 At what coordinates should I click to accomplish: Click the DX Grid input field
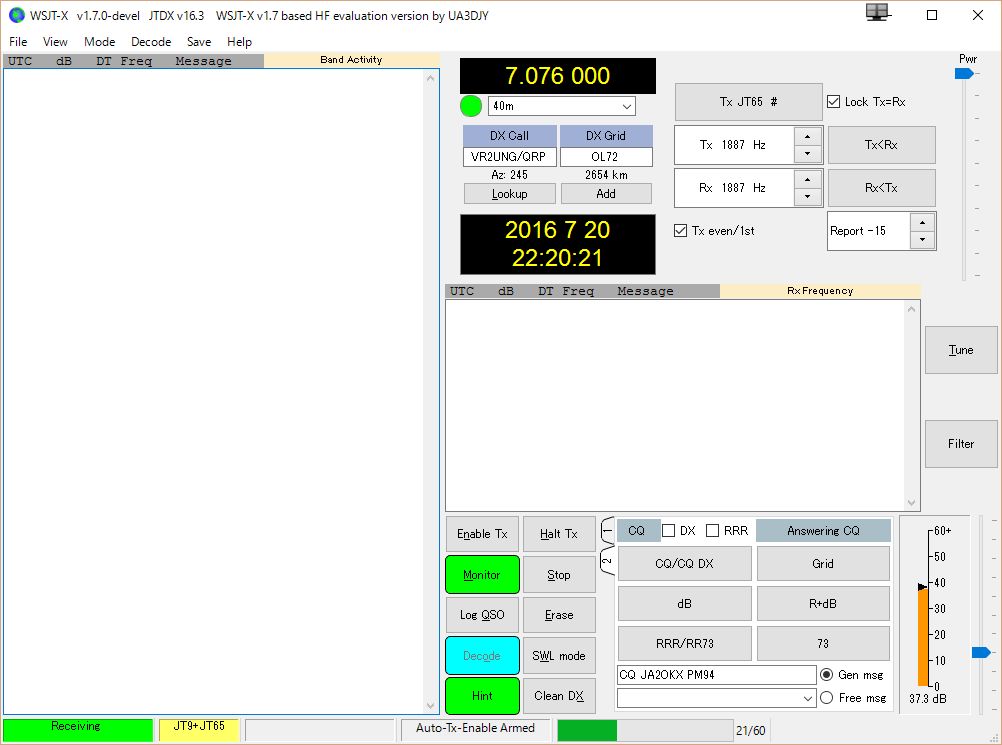(x=606, y=157)
